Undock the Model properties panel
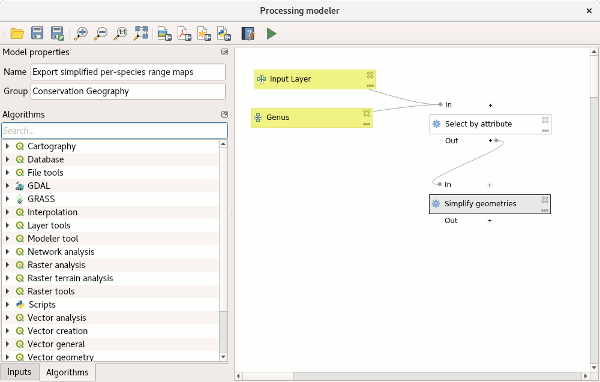Screen dimensions: 600x382 click(225, 52)
